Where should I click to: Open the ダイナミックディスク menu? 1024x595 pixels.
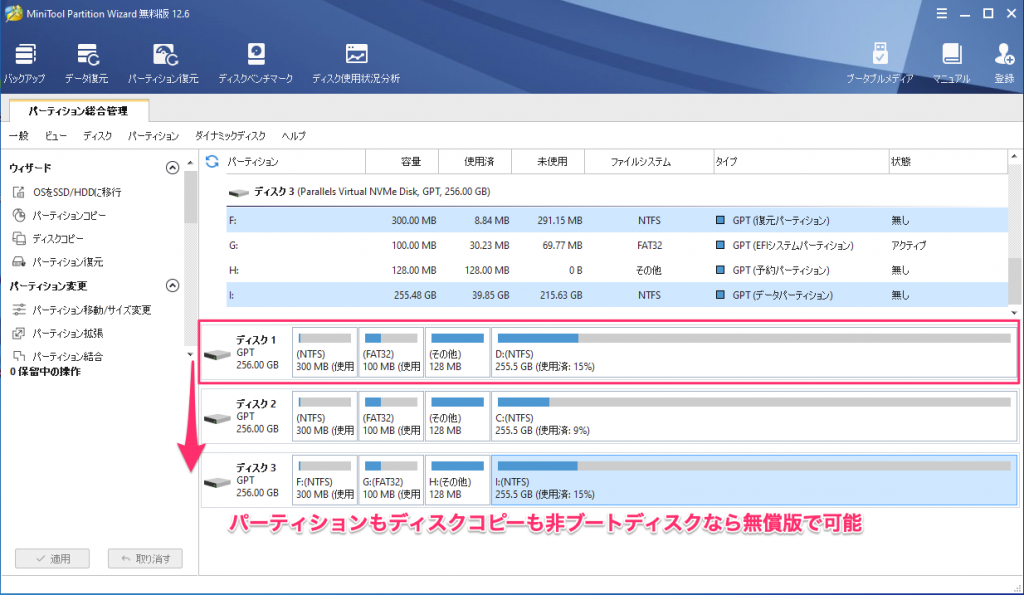pos(230,136)
